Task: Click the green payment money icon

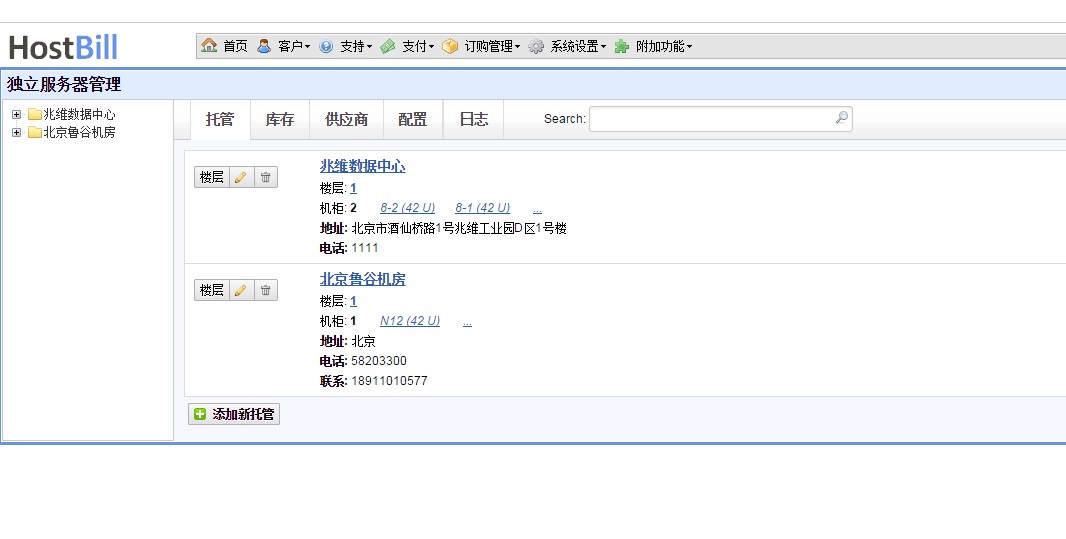Action: coord(388,46)
